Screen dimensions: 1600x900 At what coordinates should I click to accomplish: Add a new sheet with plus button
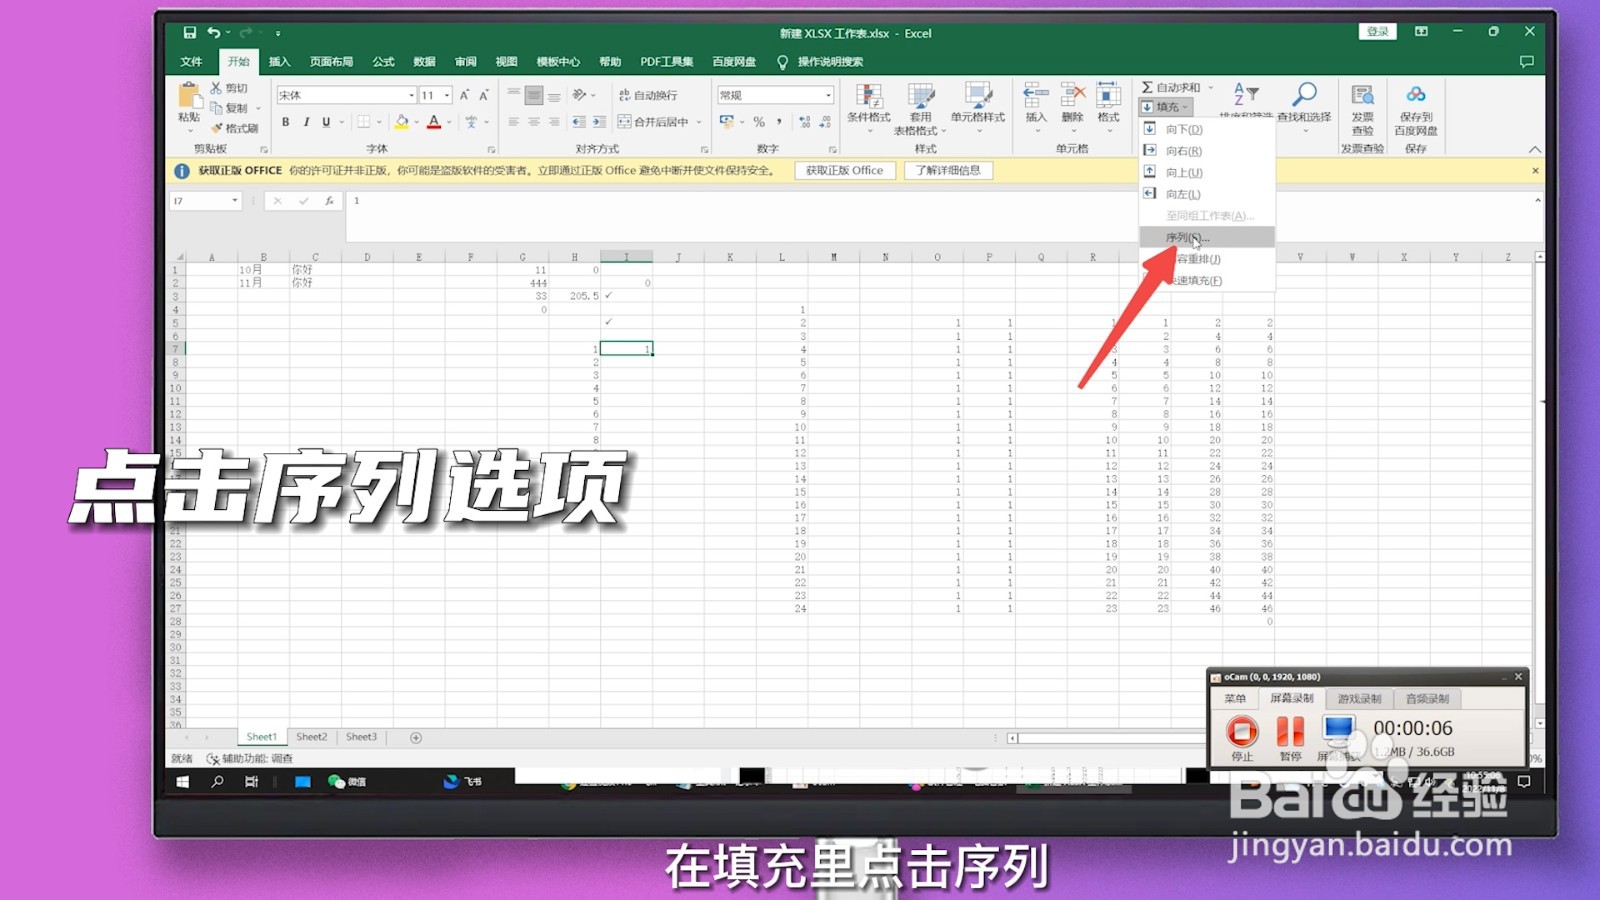416,738
